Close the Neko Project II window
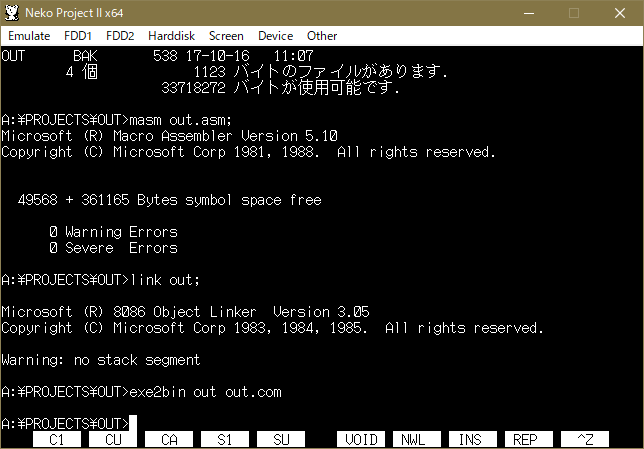The height and width of the screenshot is (449, 644). pyautogui.click(x=620, y=13)
